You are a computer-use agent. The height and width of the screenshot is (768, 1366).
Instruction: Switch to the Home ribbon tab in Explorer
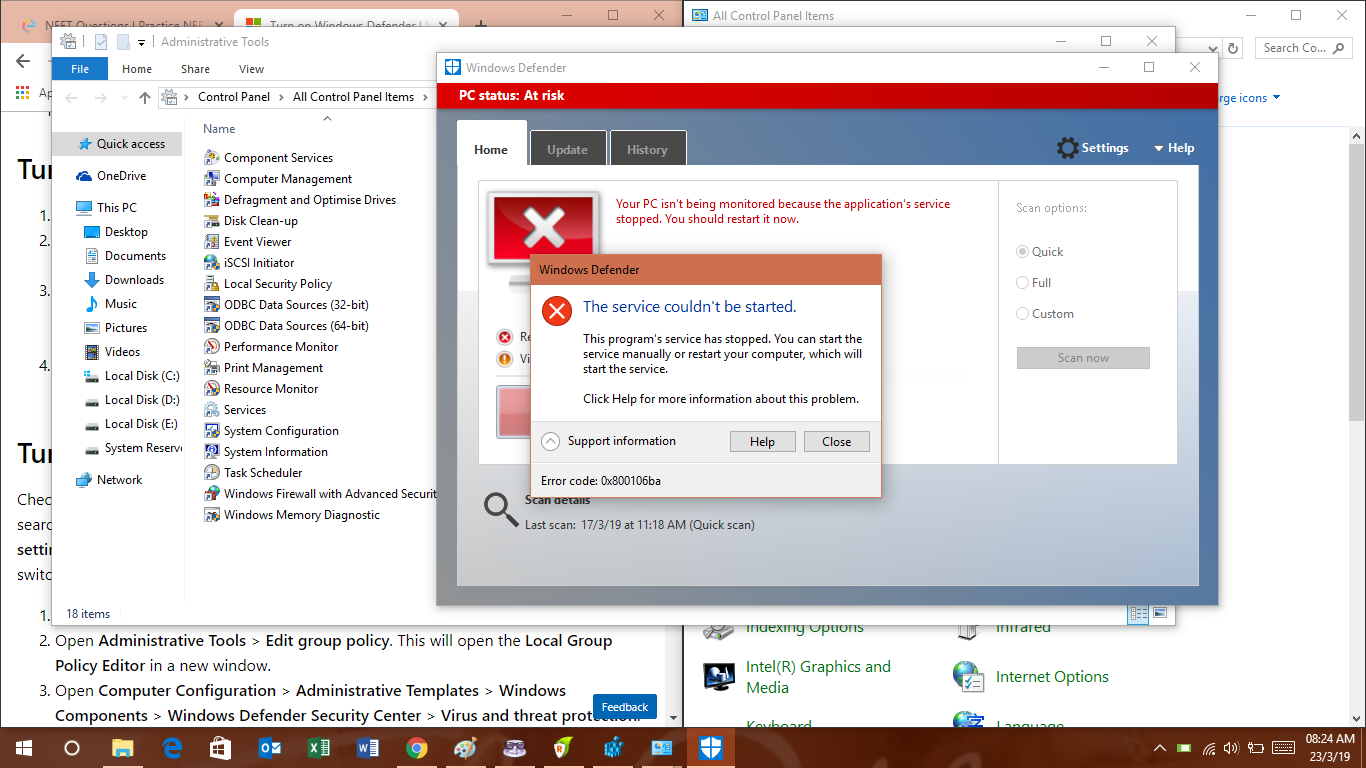pos(137,69)
